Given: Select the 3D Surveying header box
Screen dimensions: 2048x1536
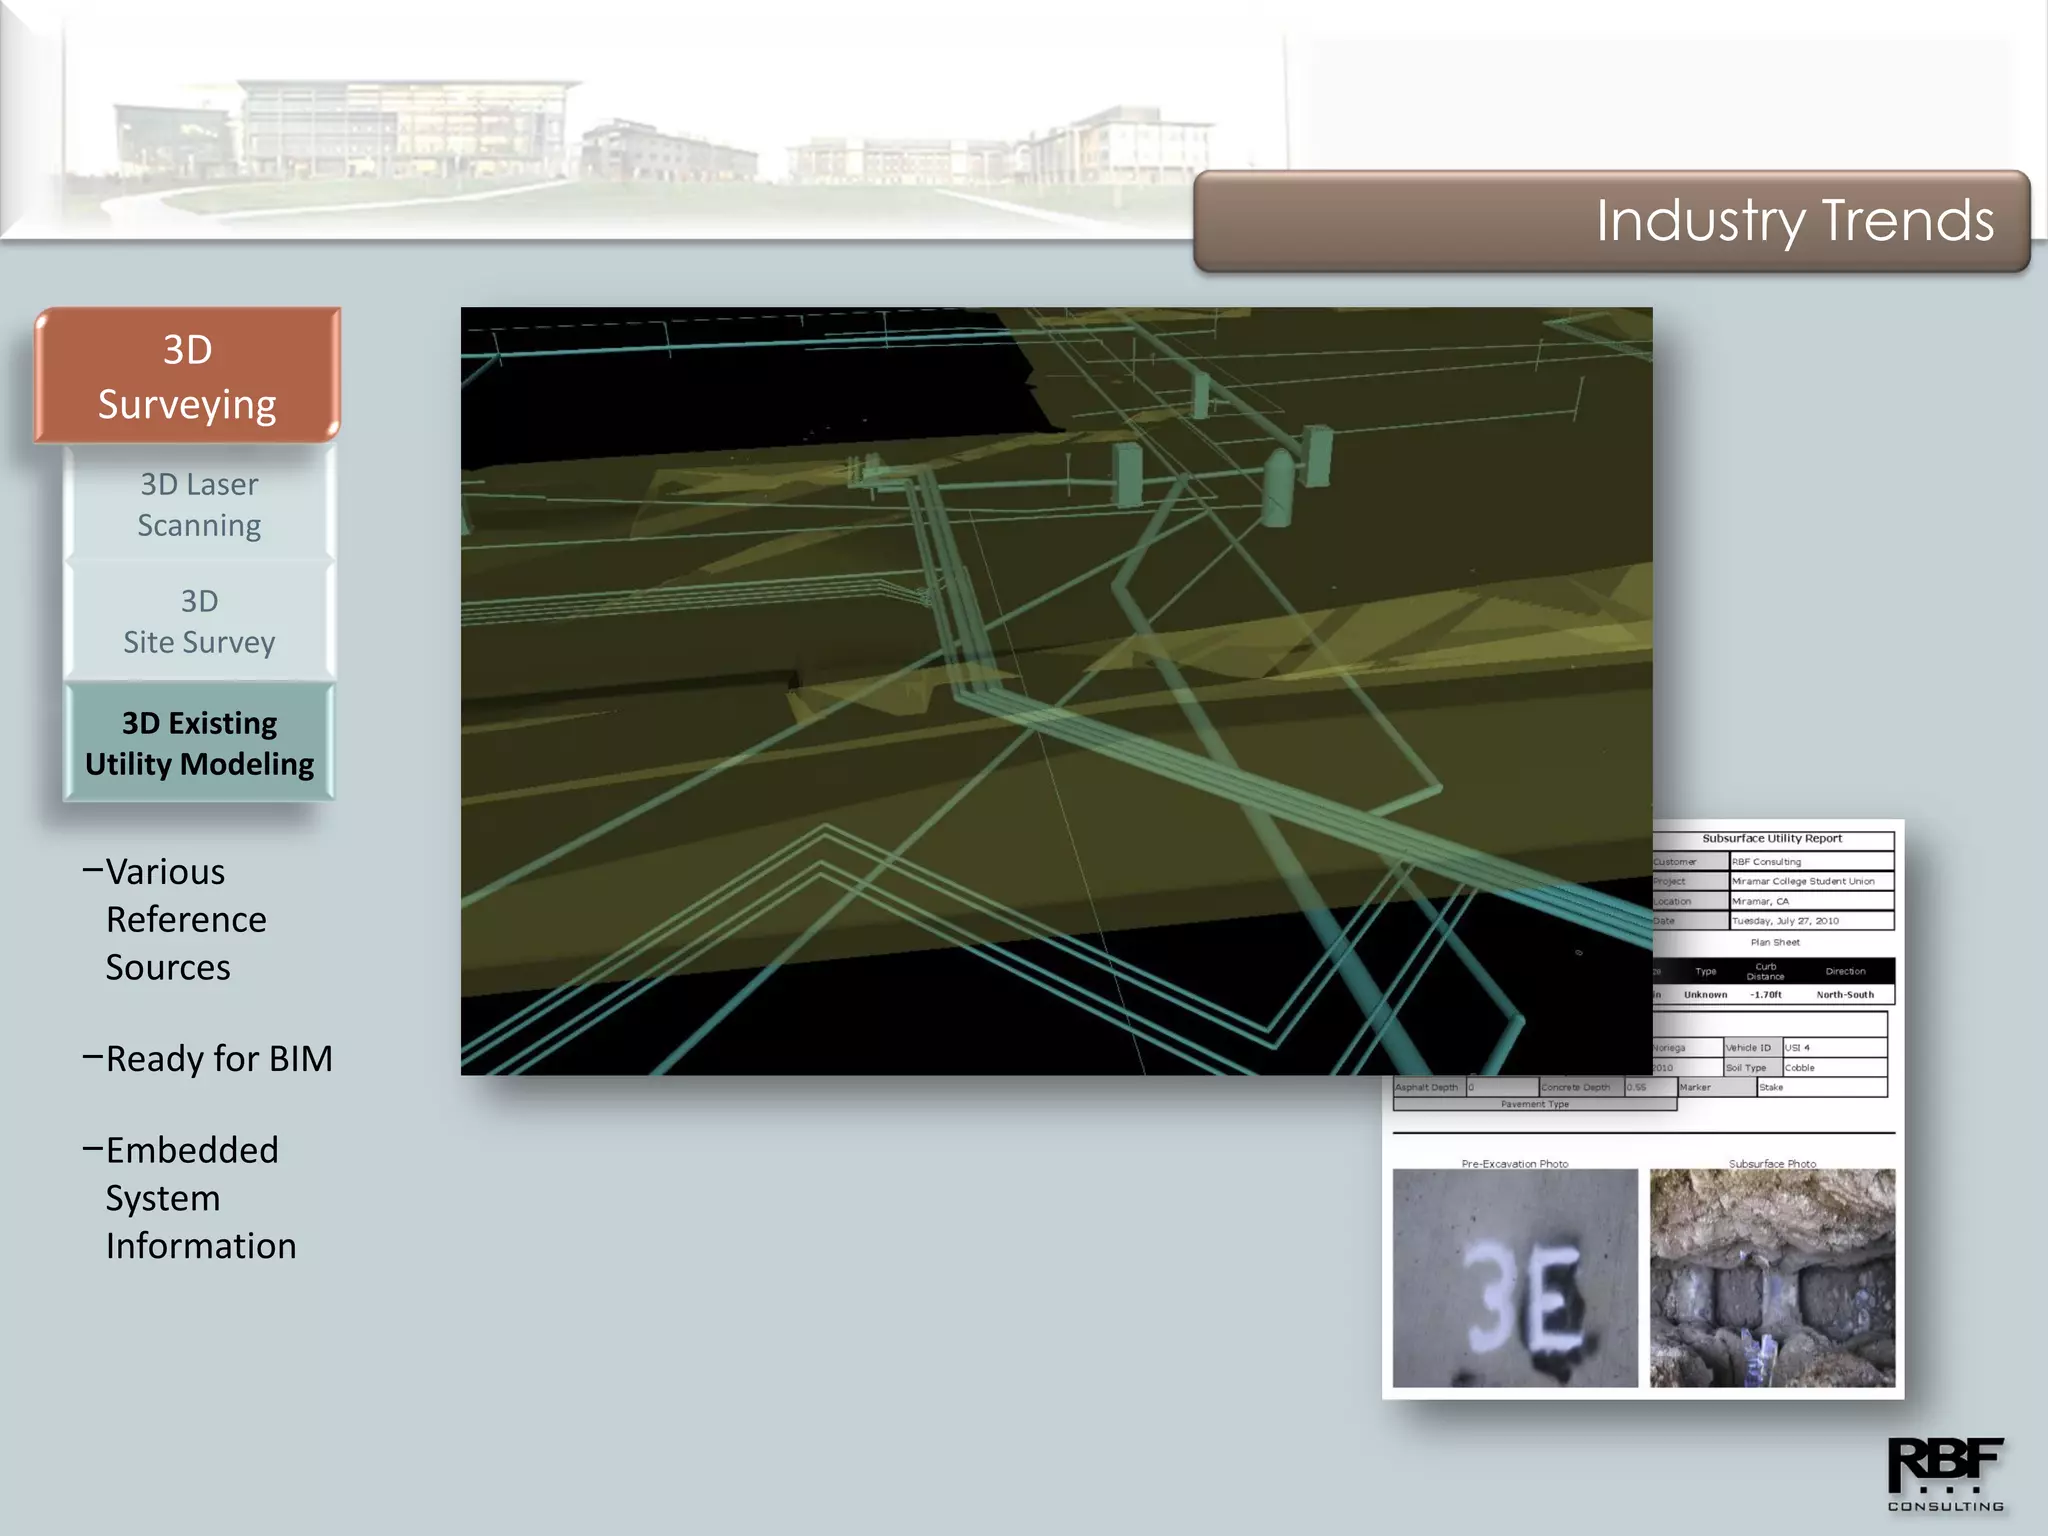Looking at the screenshot, I should [188, 376].
